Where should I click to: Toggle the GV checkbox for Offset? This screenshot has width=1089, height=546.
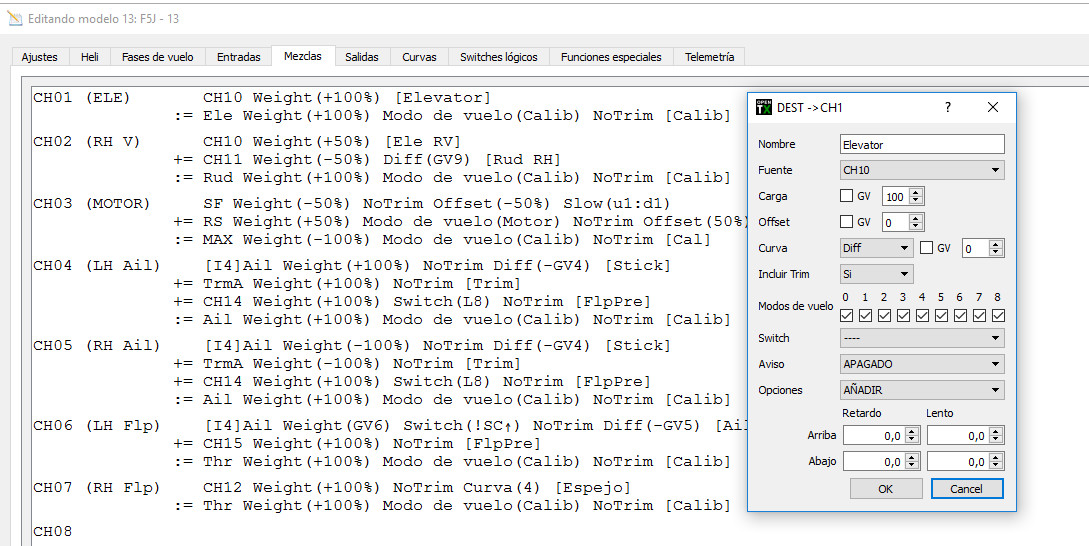847,222
